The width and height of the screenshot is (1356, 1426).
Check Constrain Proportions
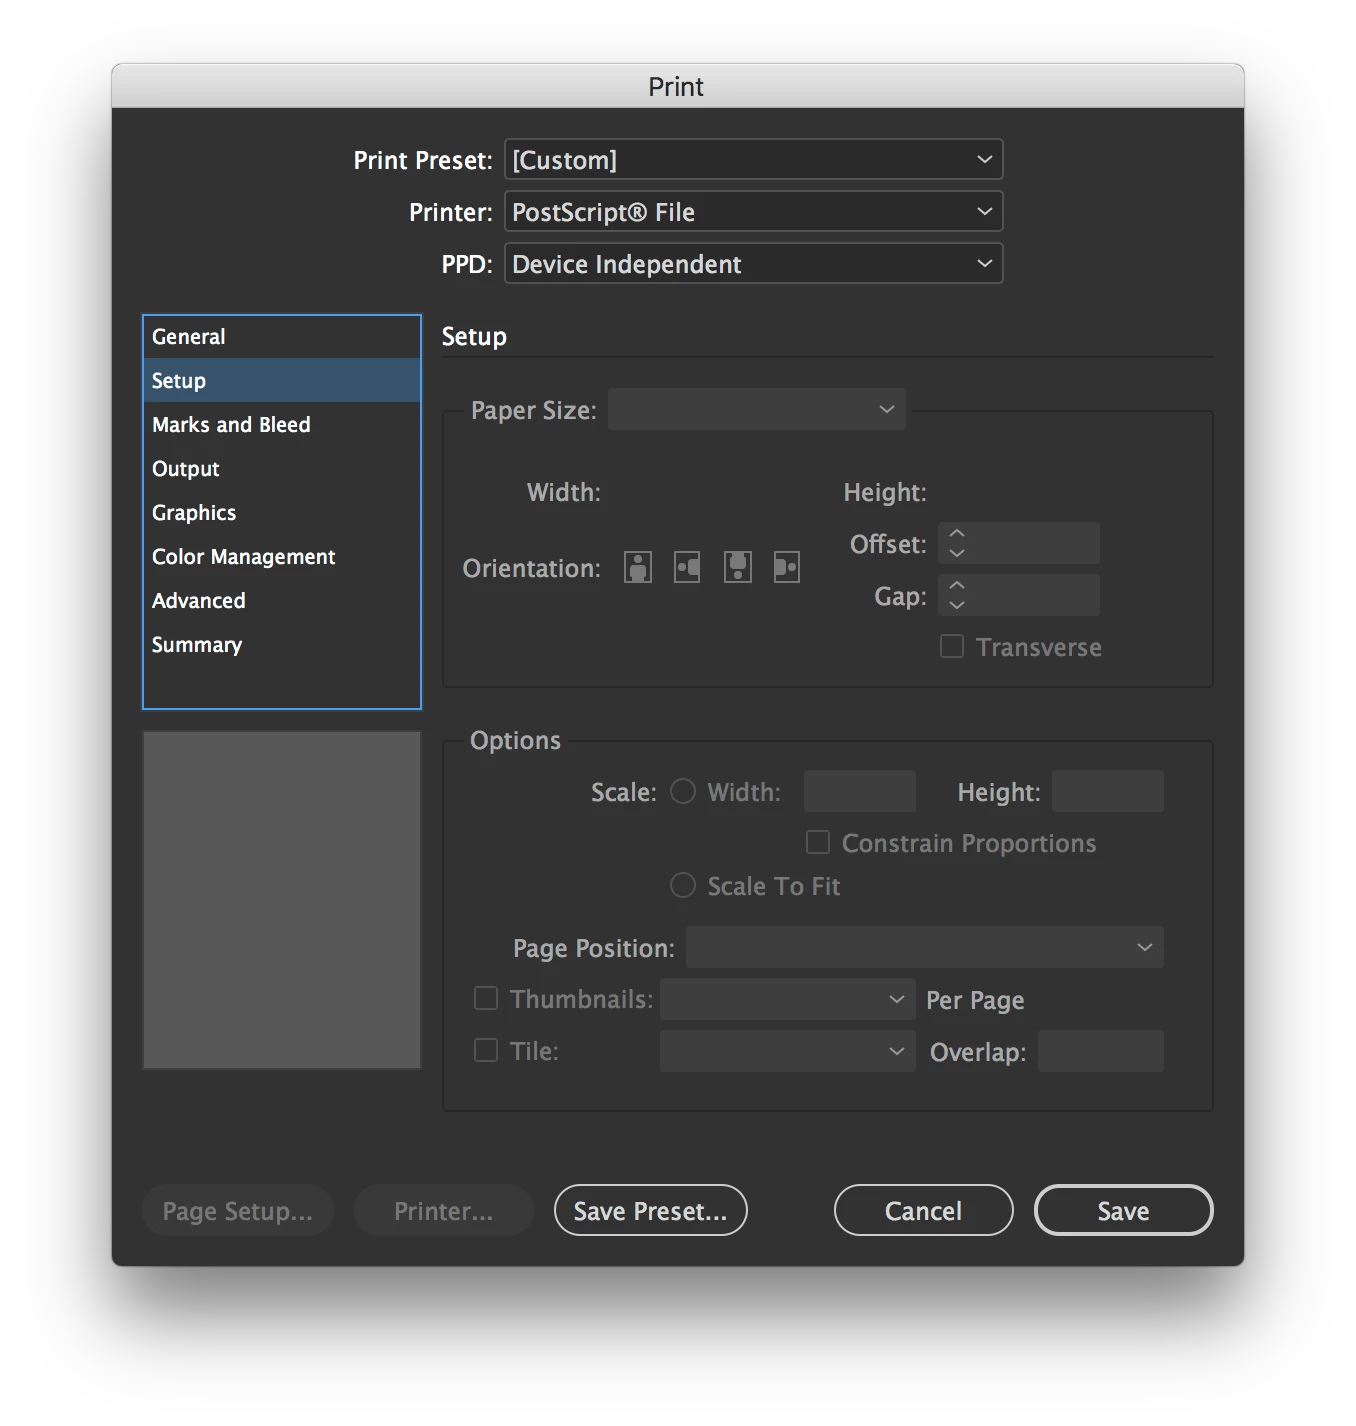pyautogui.click(x=818, y=842)
